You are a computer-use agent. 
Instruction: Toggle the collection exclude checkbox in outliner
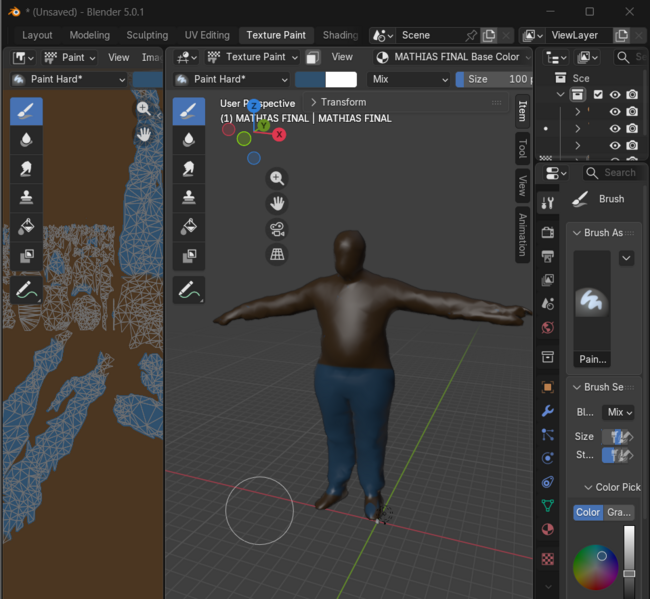pyautogui.click(x=597, y=95)
